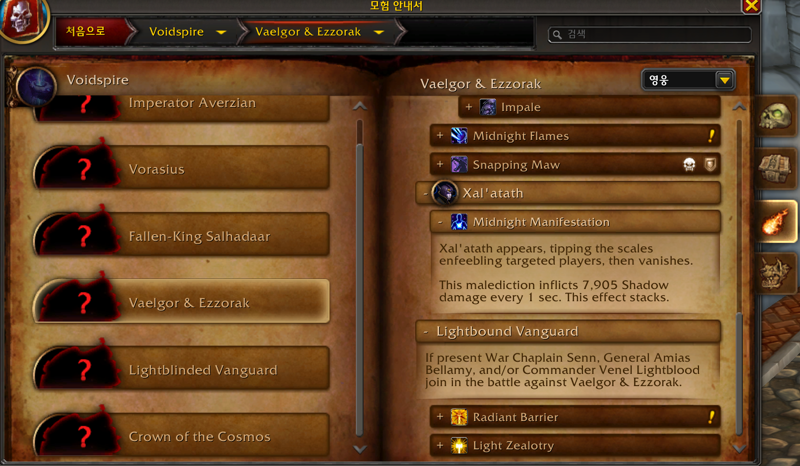This screenshot has width=800, height=466.
Task: Collapse the Midnight Manifestation section
Action: coord(440,222)
